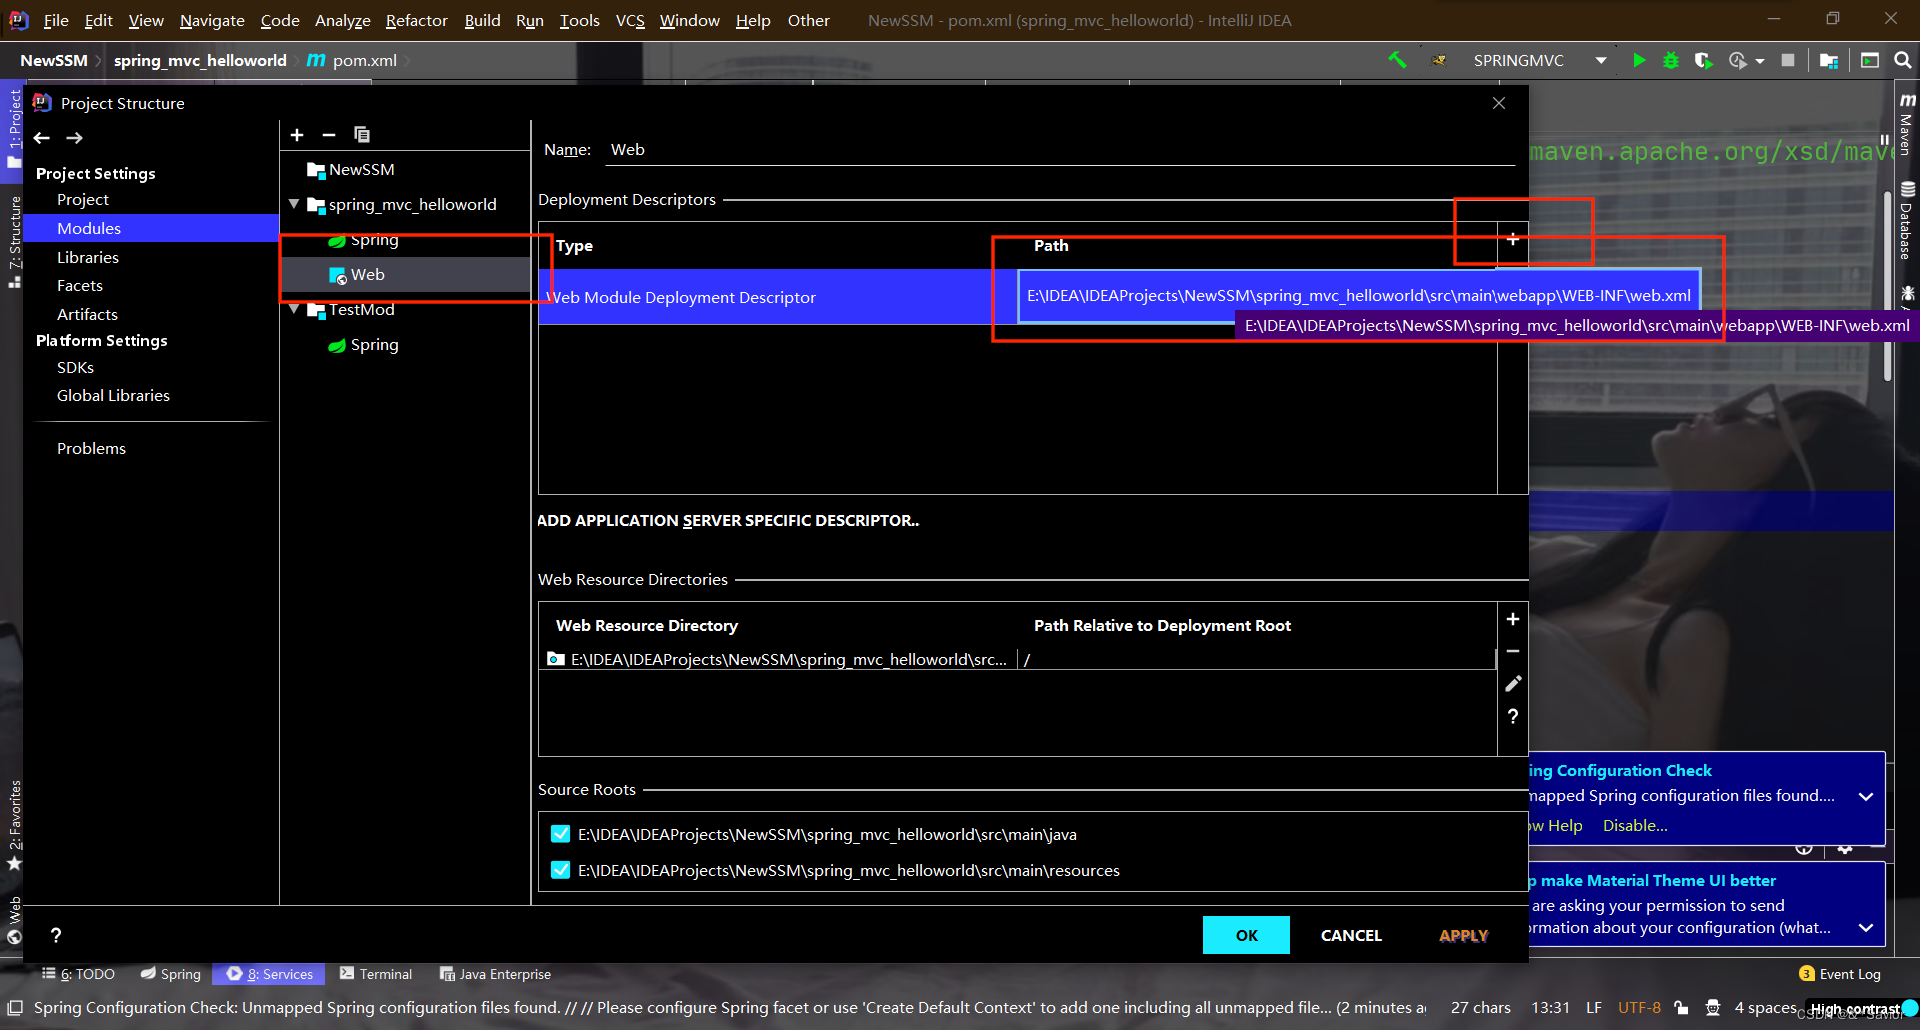
Task: Select Global Libraries under Platform Settings
Action: point(113,395)
